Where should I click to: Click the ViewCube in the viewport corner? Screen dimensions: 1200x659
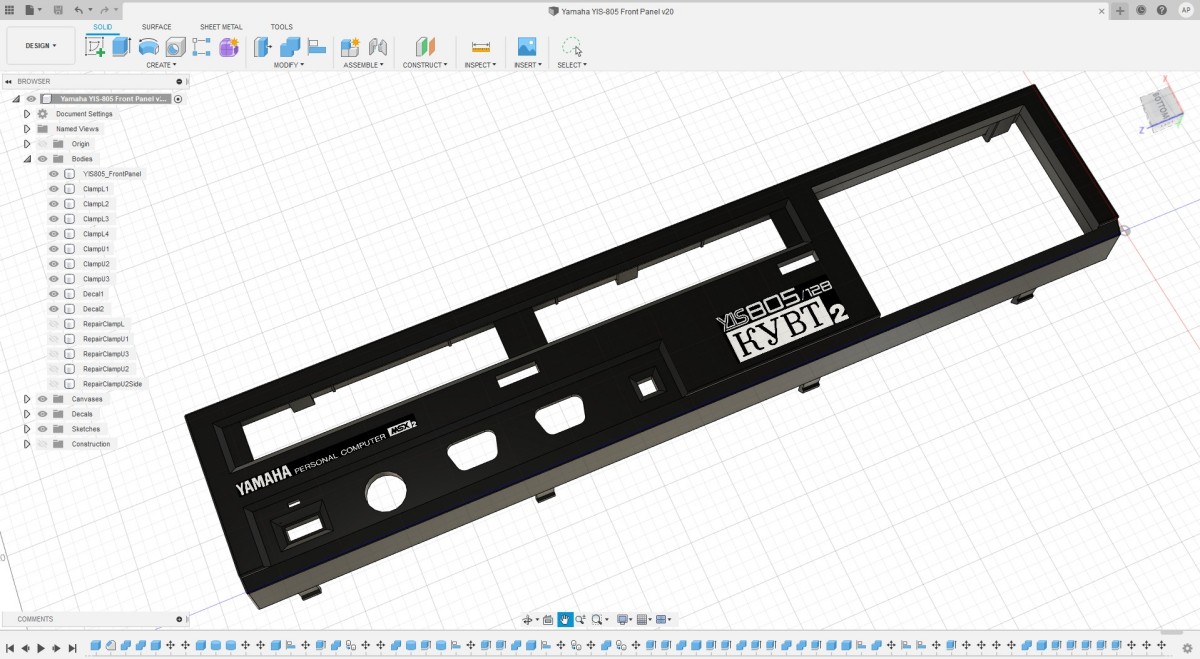pyautogui.click(x=1161, y=110)
